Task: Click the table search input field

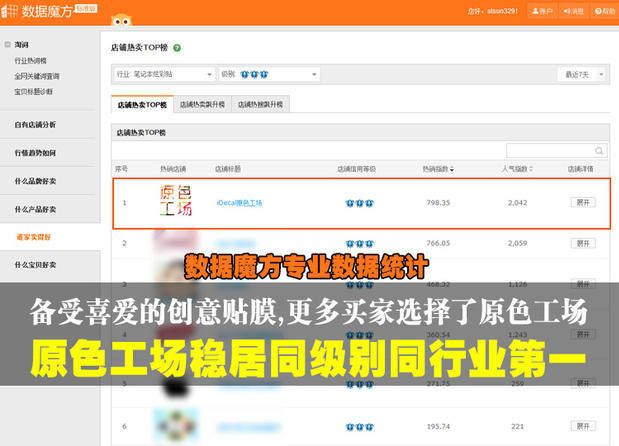Action: point(557,151)
